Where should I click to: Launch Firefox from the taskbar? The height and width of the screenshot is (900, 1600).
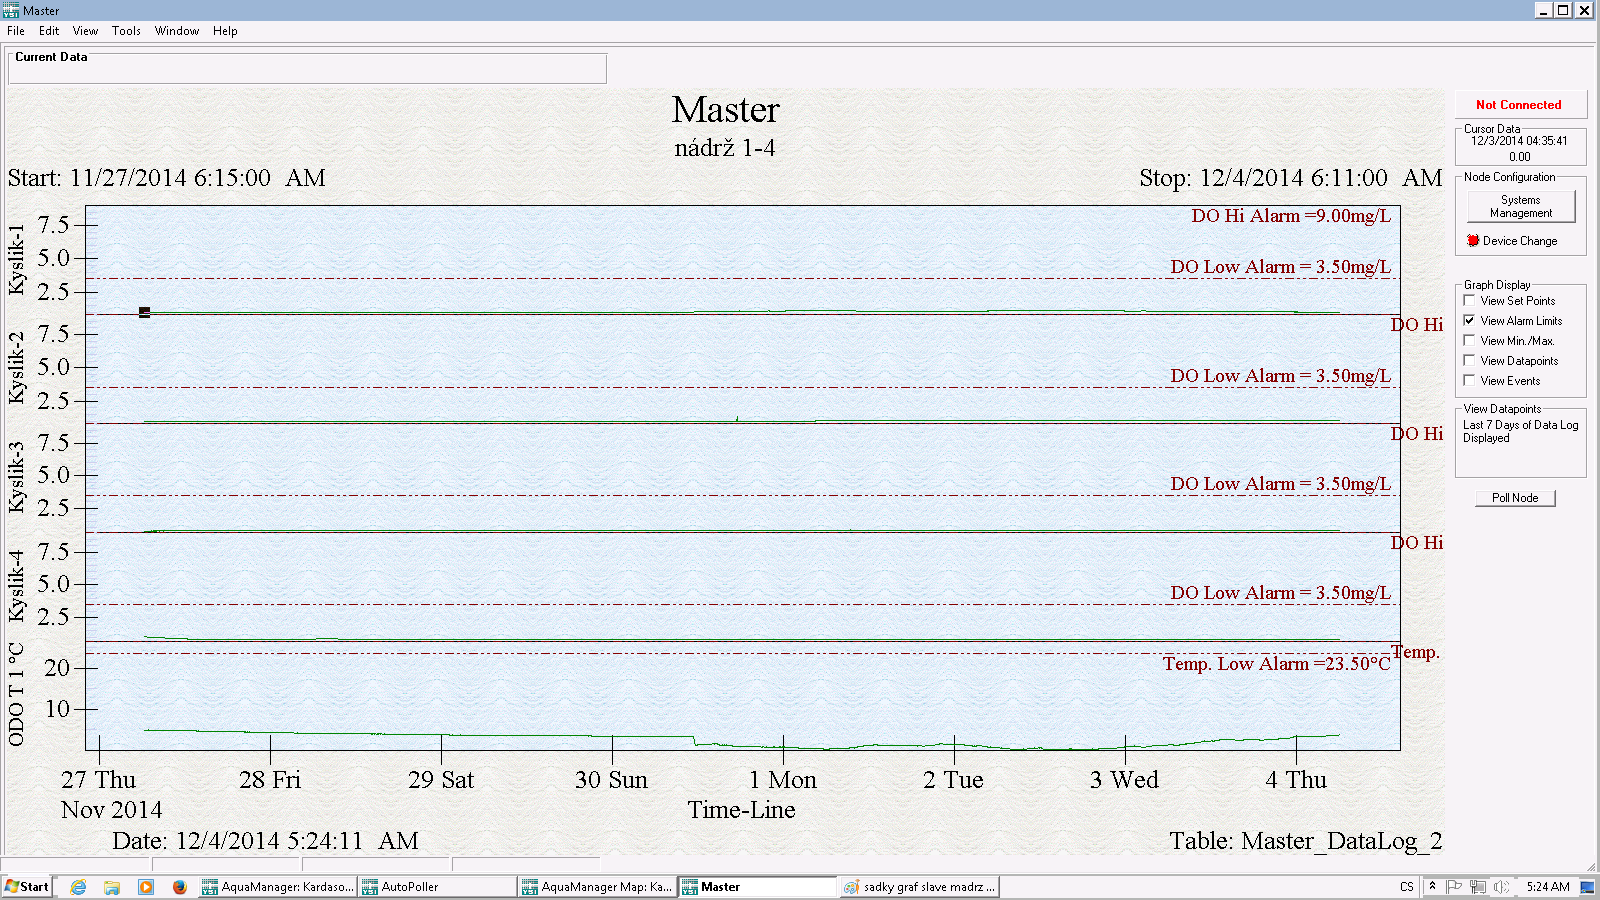pyautogui.click(x=180, y=887)
